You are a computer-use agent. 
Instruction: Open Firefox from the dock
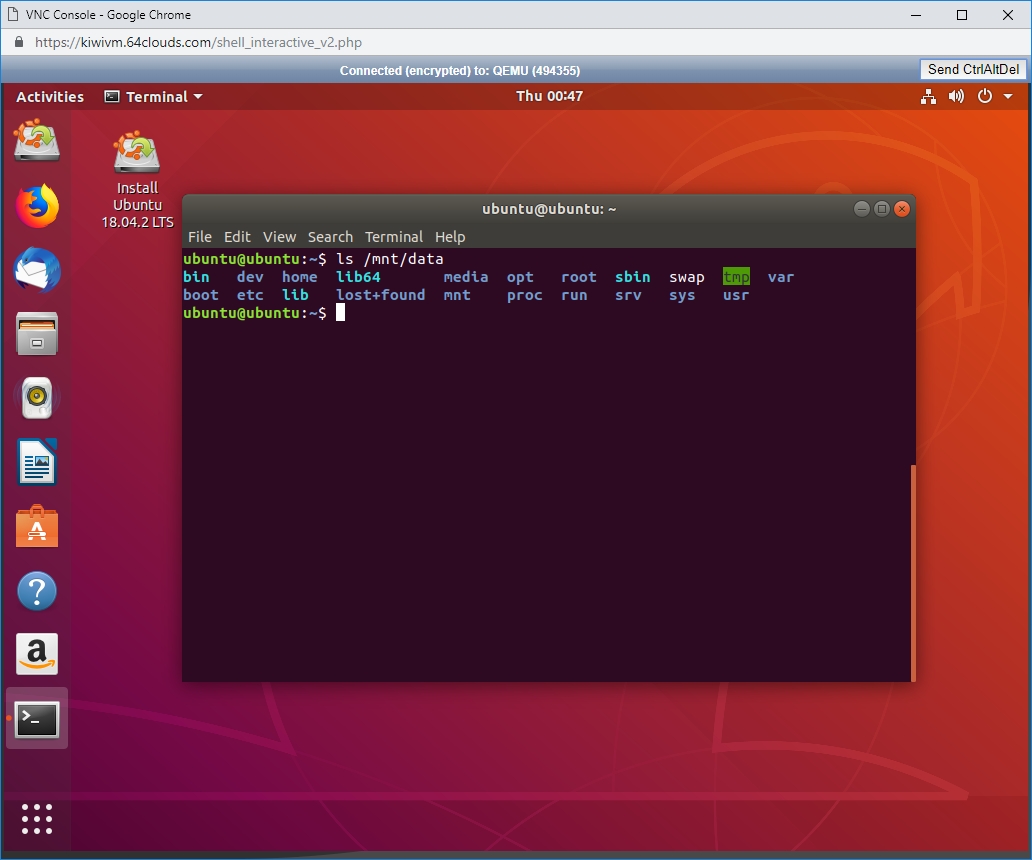[x=37, y=207]
